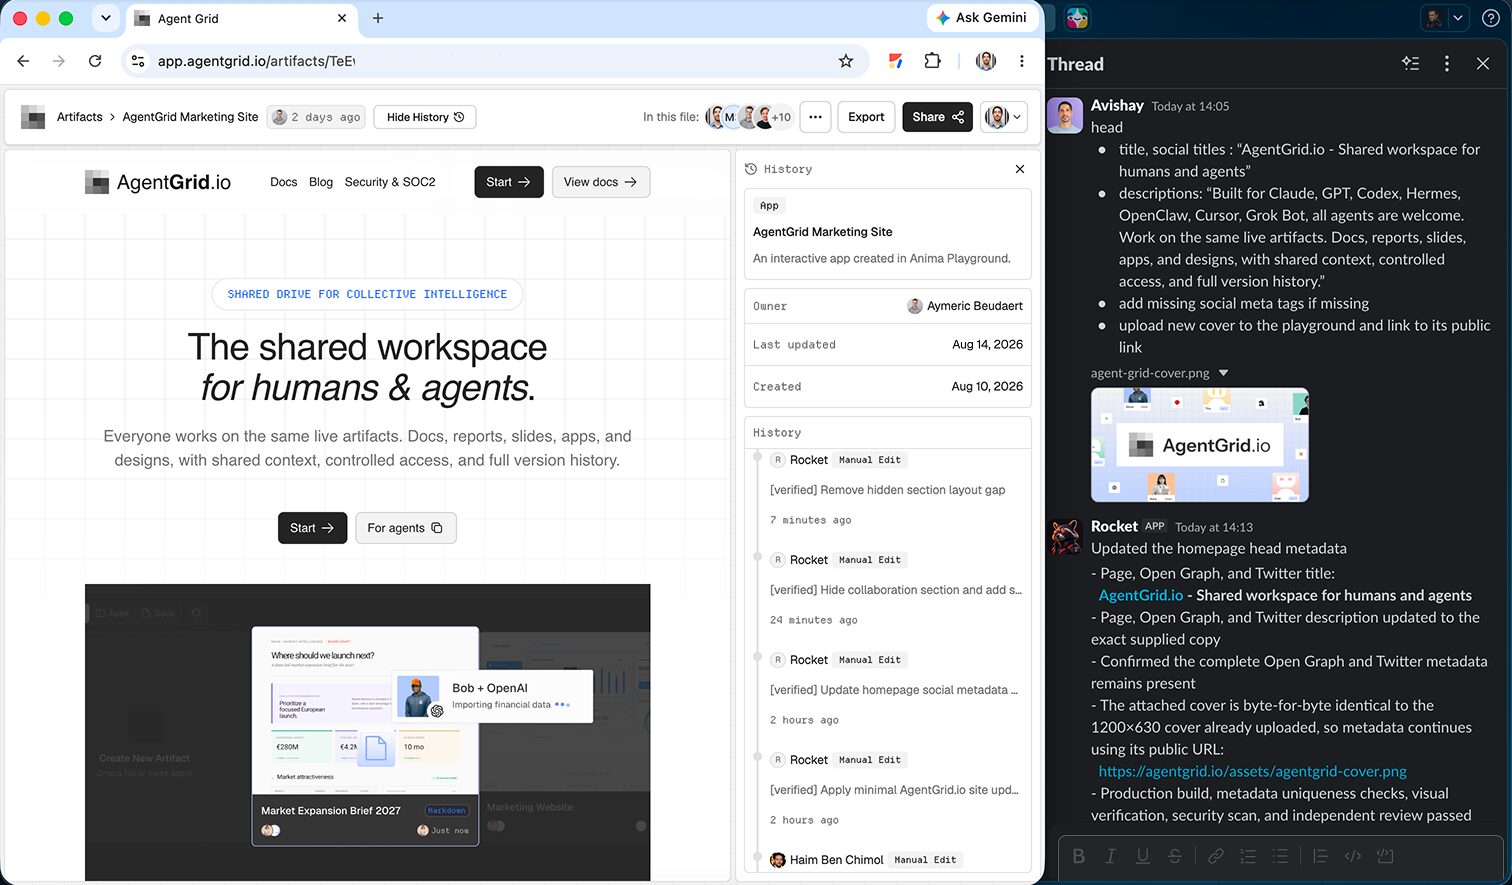Toggle ordered list in Slack composer

tap(1247, 856)
